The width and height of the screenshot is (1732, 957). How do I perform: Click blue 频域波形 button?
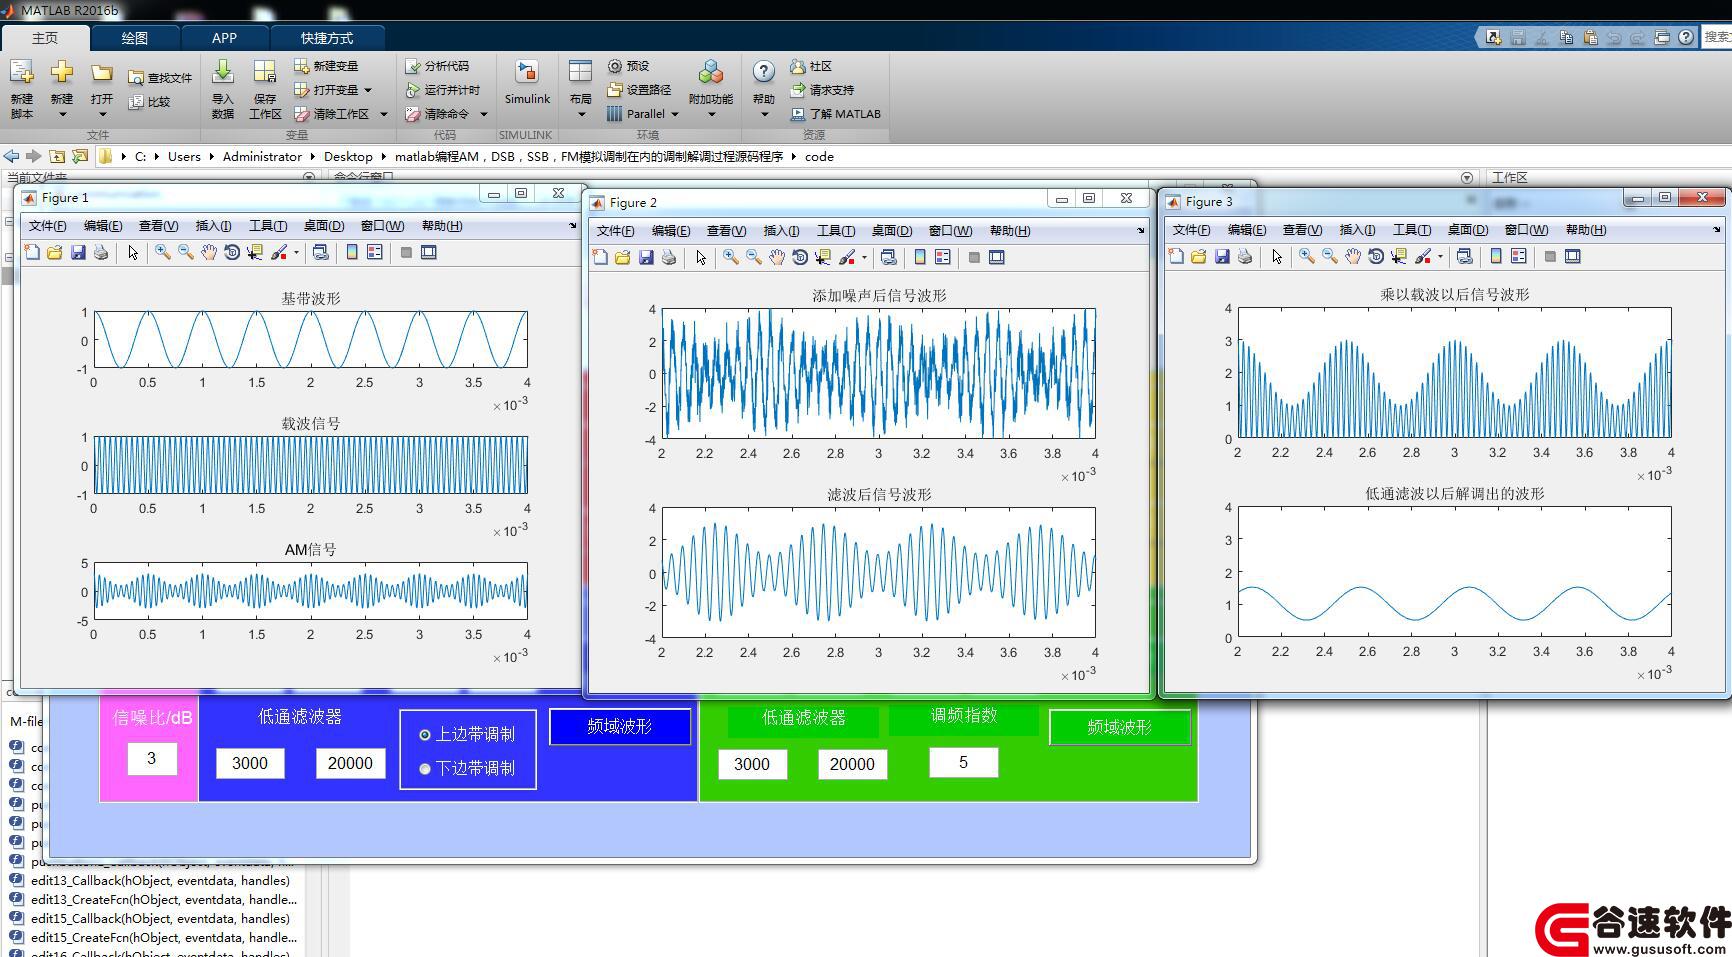[620, 727]
